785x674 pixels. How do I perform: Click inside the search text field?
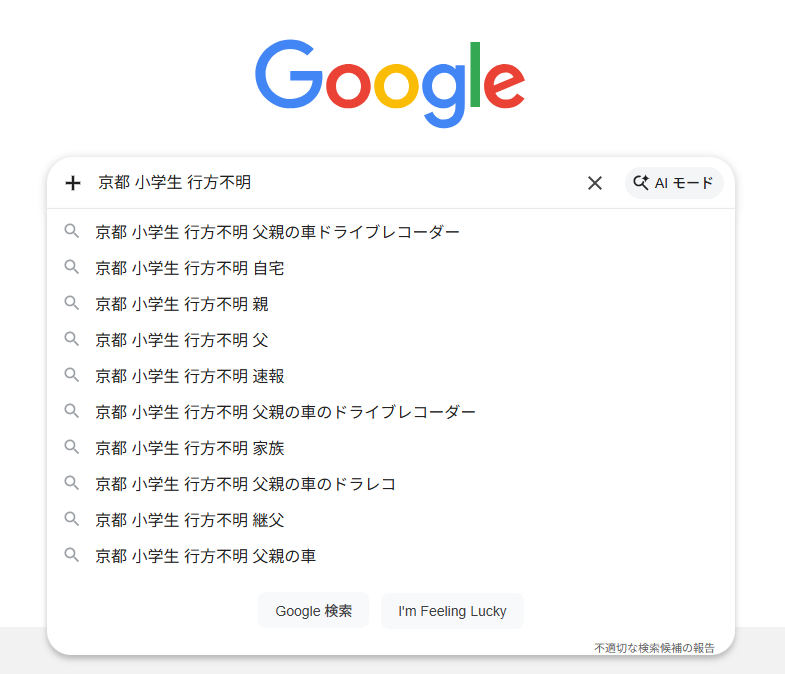click(340, 183)
